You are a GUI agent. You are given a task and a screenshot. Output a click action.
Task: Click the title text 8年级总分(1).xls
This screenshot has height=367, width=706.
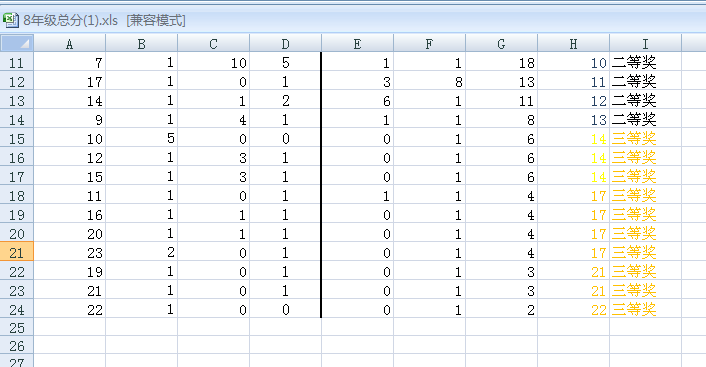pyautogui.click(x=71, y=20)
